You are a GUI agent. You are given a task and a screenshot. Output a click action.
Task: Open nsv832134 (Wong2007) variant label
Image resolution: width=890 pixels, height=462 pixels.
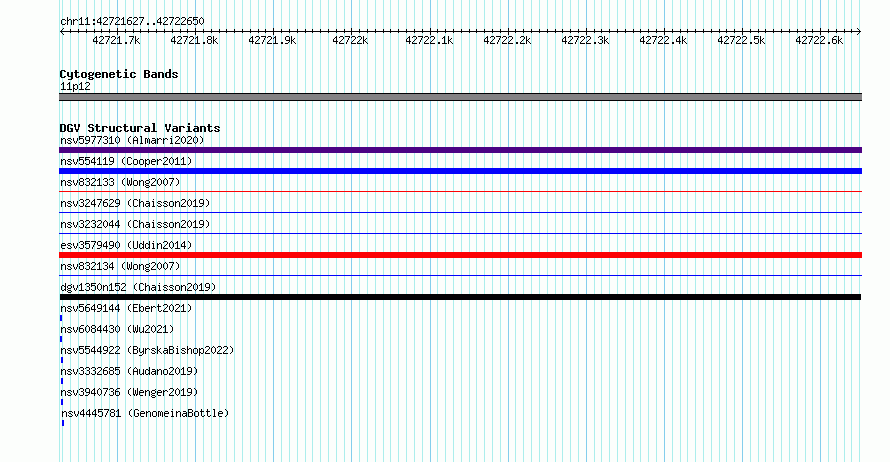(x=120, y=266)
